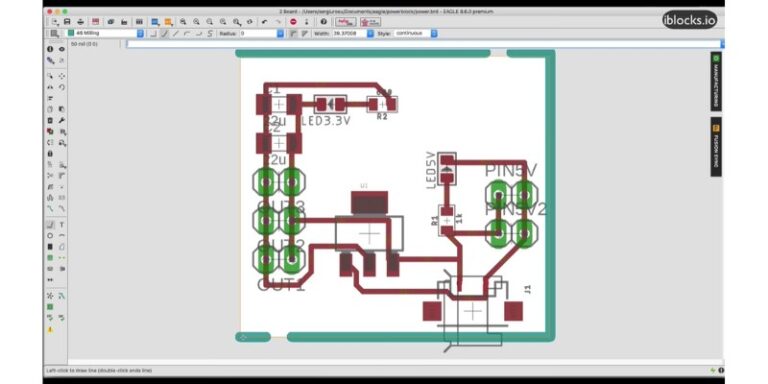The image size is (768, 384).
Task: Select the Rotate tool
Action: (x=62, y=87)
